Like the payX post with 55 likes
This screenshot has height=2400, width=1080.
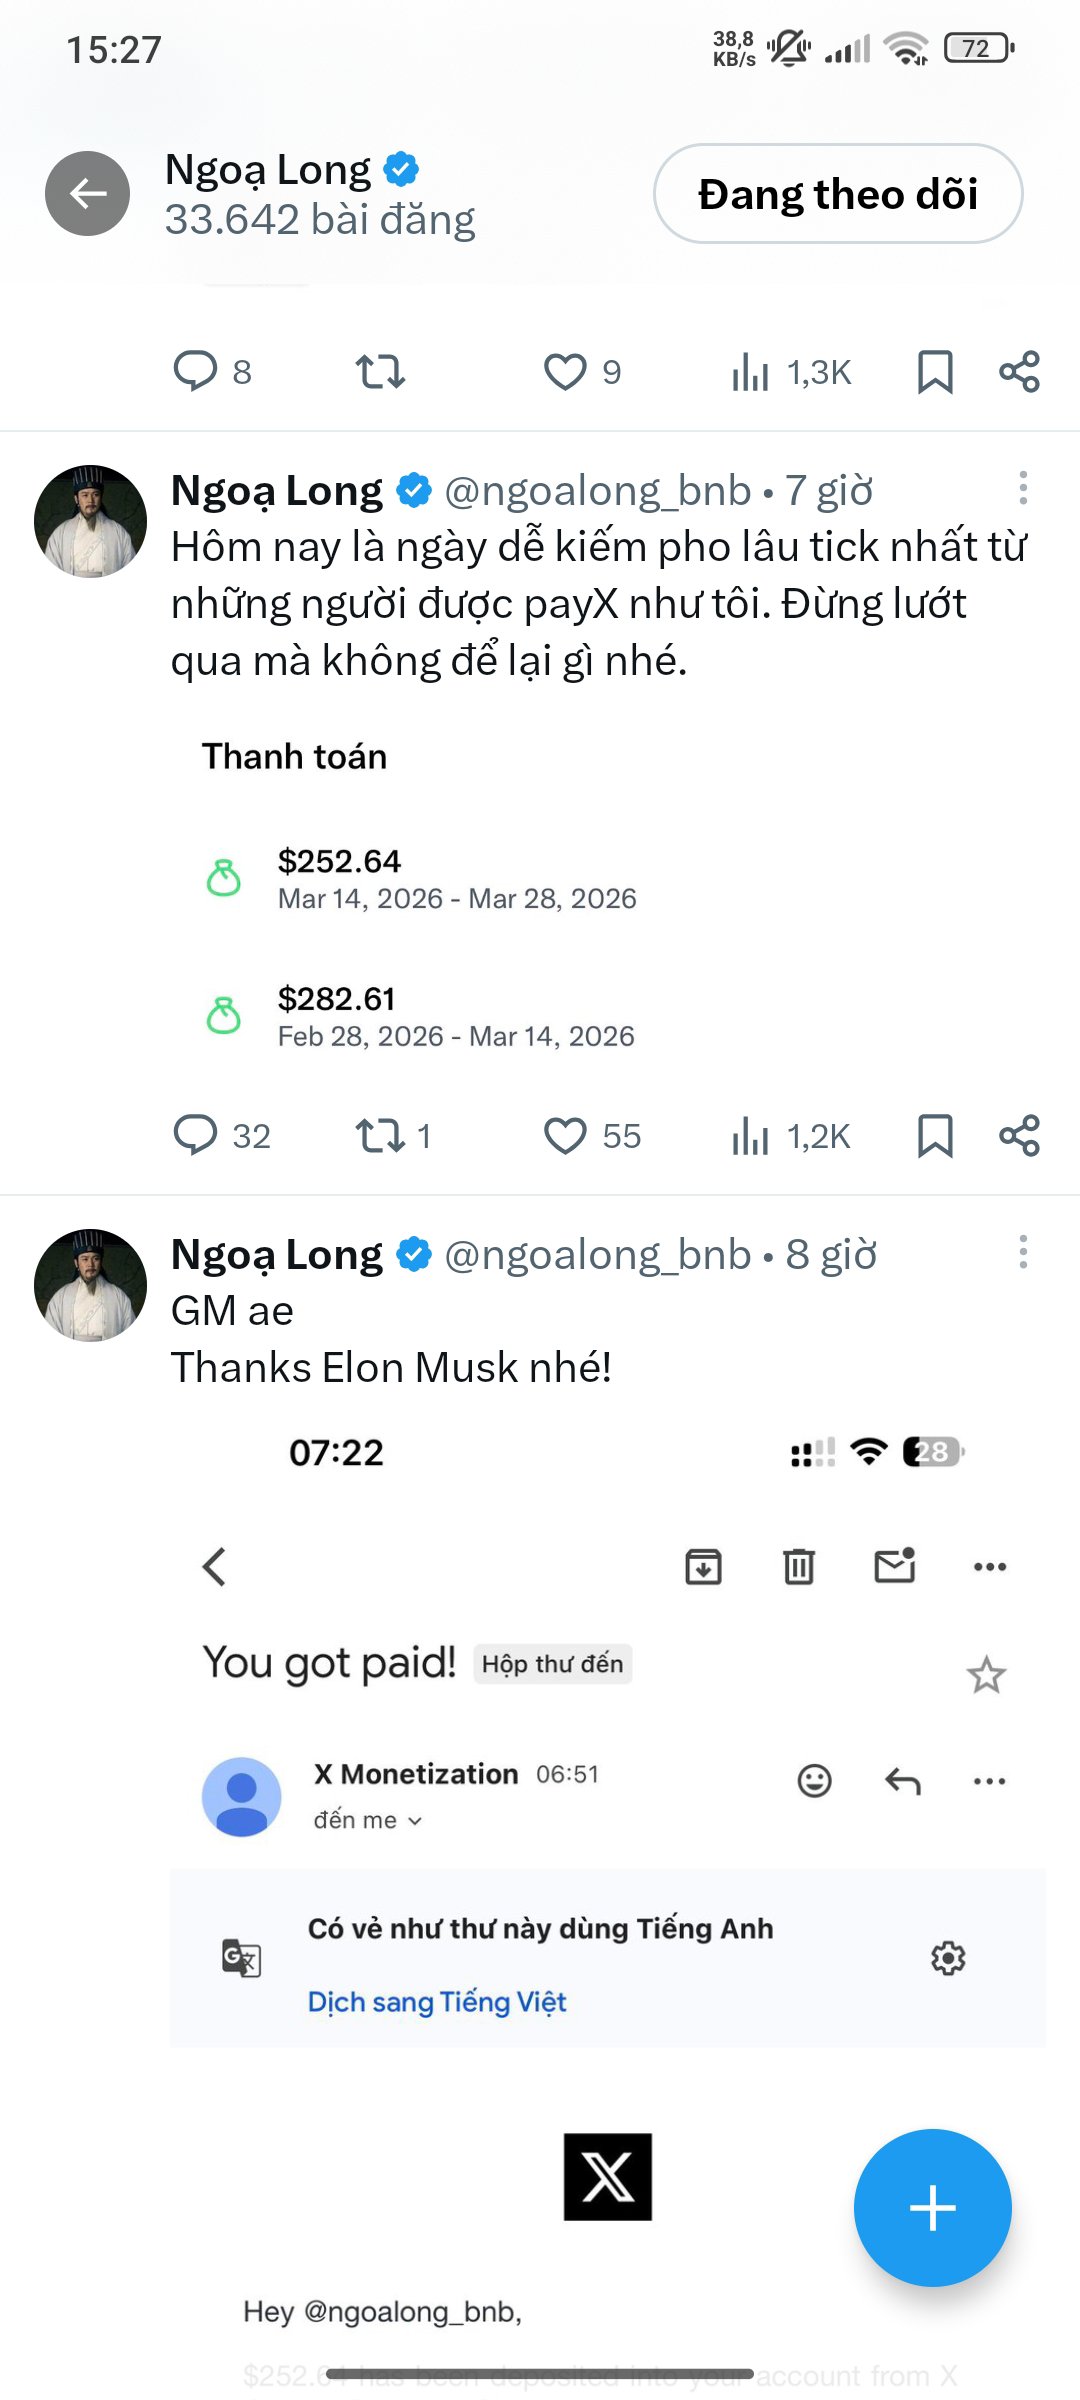[565, 1136]
